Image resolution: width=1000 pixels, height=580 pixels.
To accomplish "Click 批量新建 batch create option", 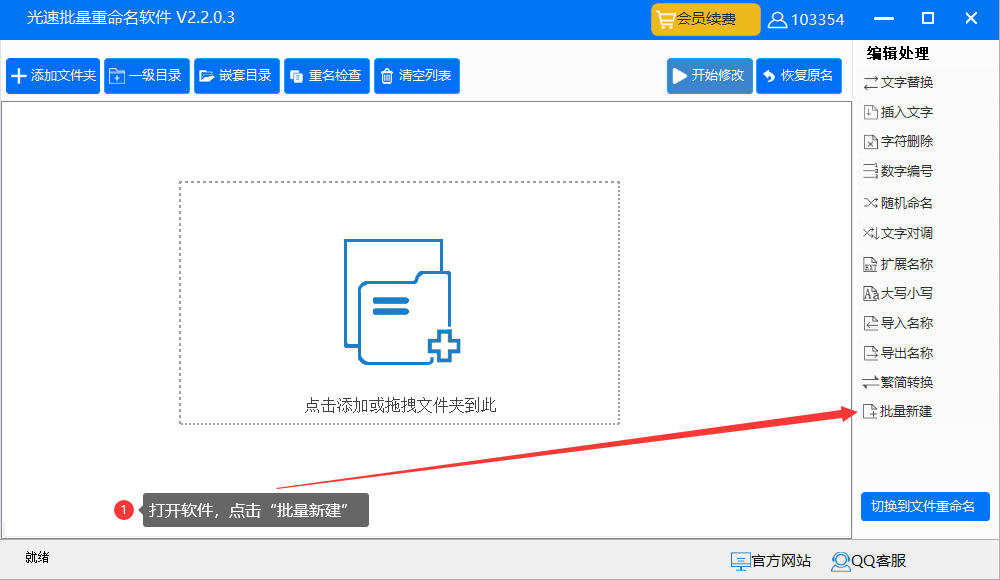I will 897,412.
